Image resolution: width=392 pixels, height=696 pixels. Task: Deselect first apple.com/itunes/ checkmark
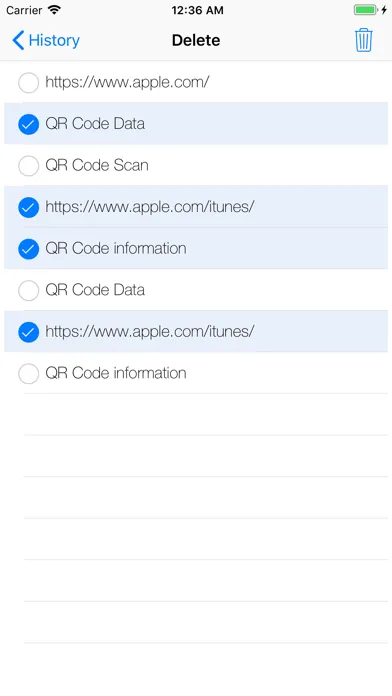point(28,207)
